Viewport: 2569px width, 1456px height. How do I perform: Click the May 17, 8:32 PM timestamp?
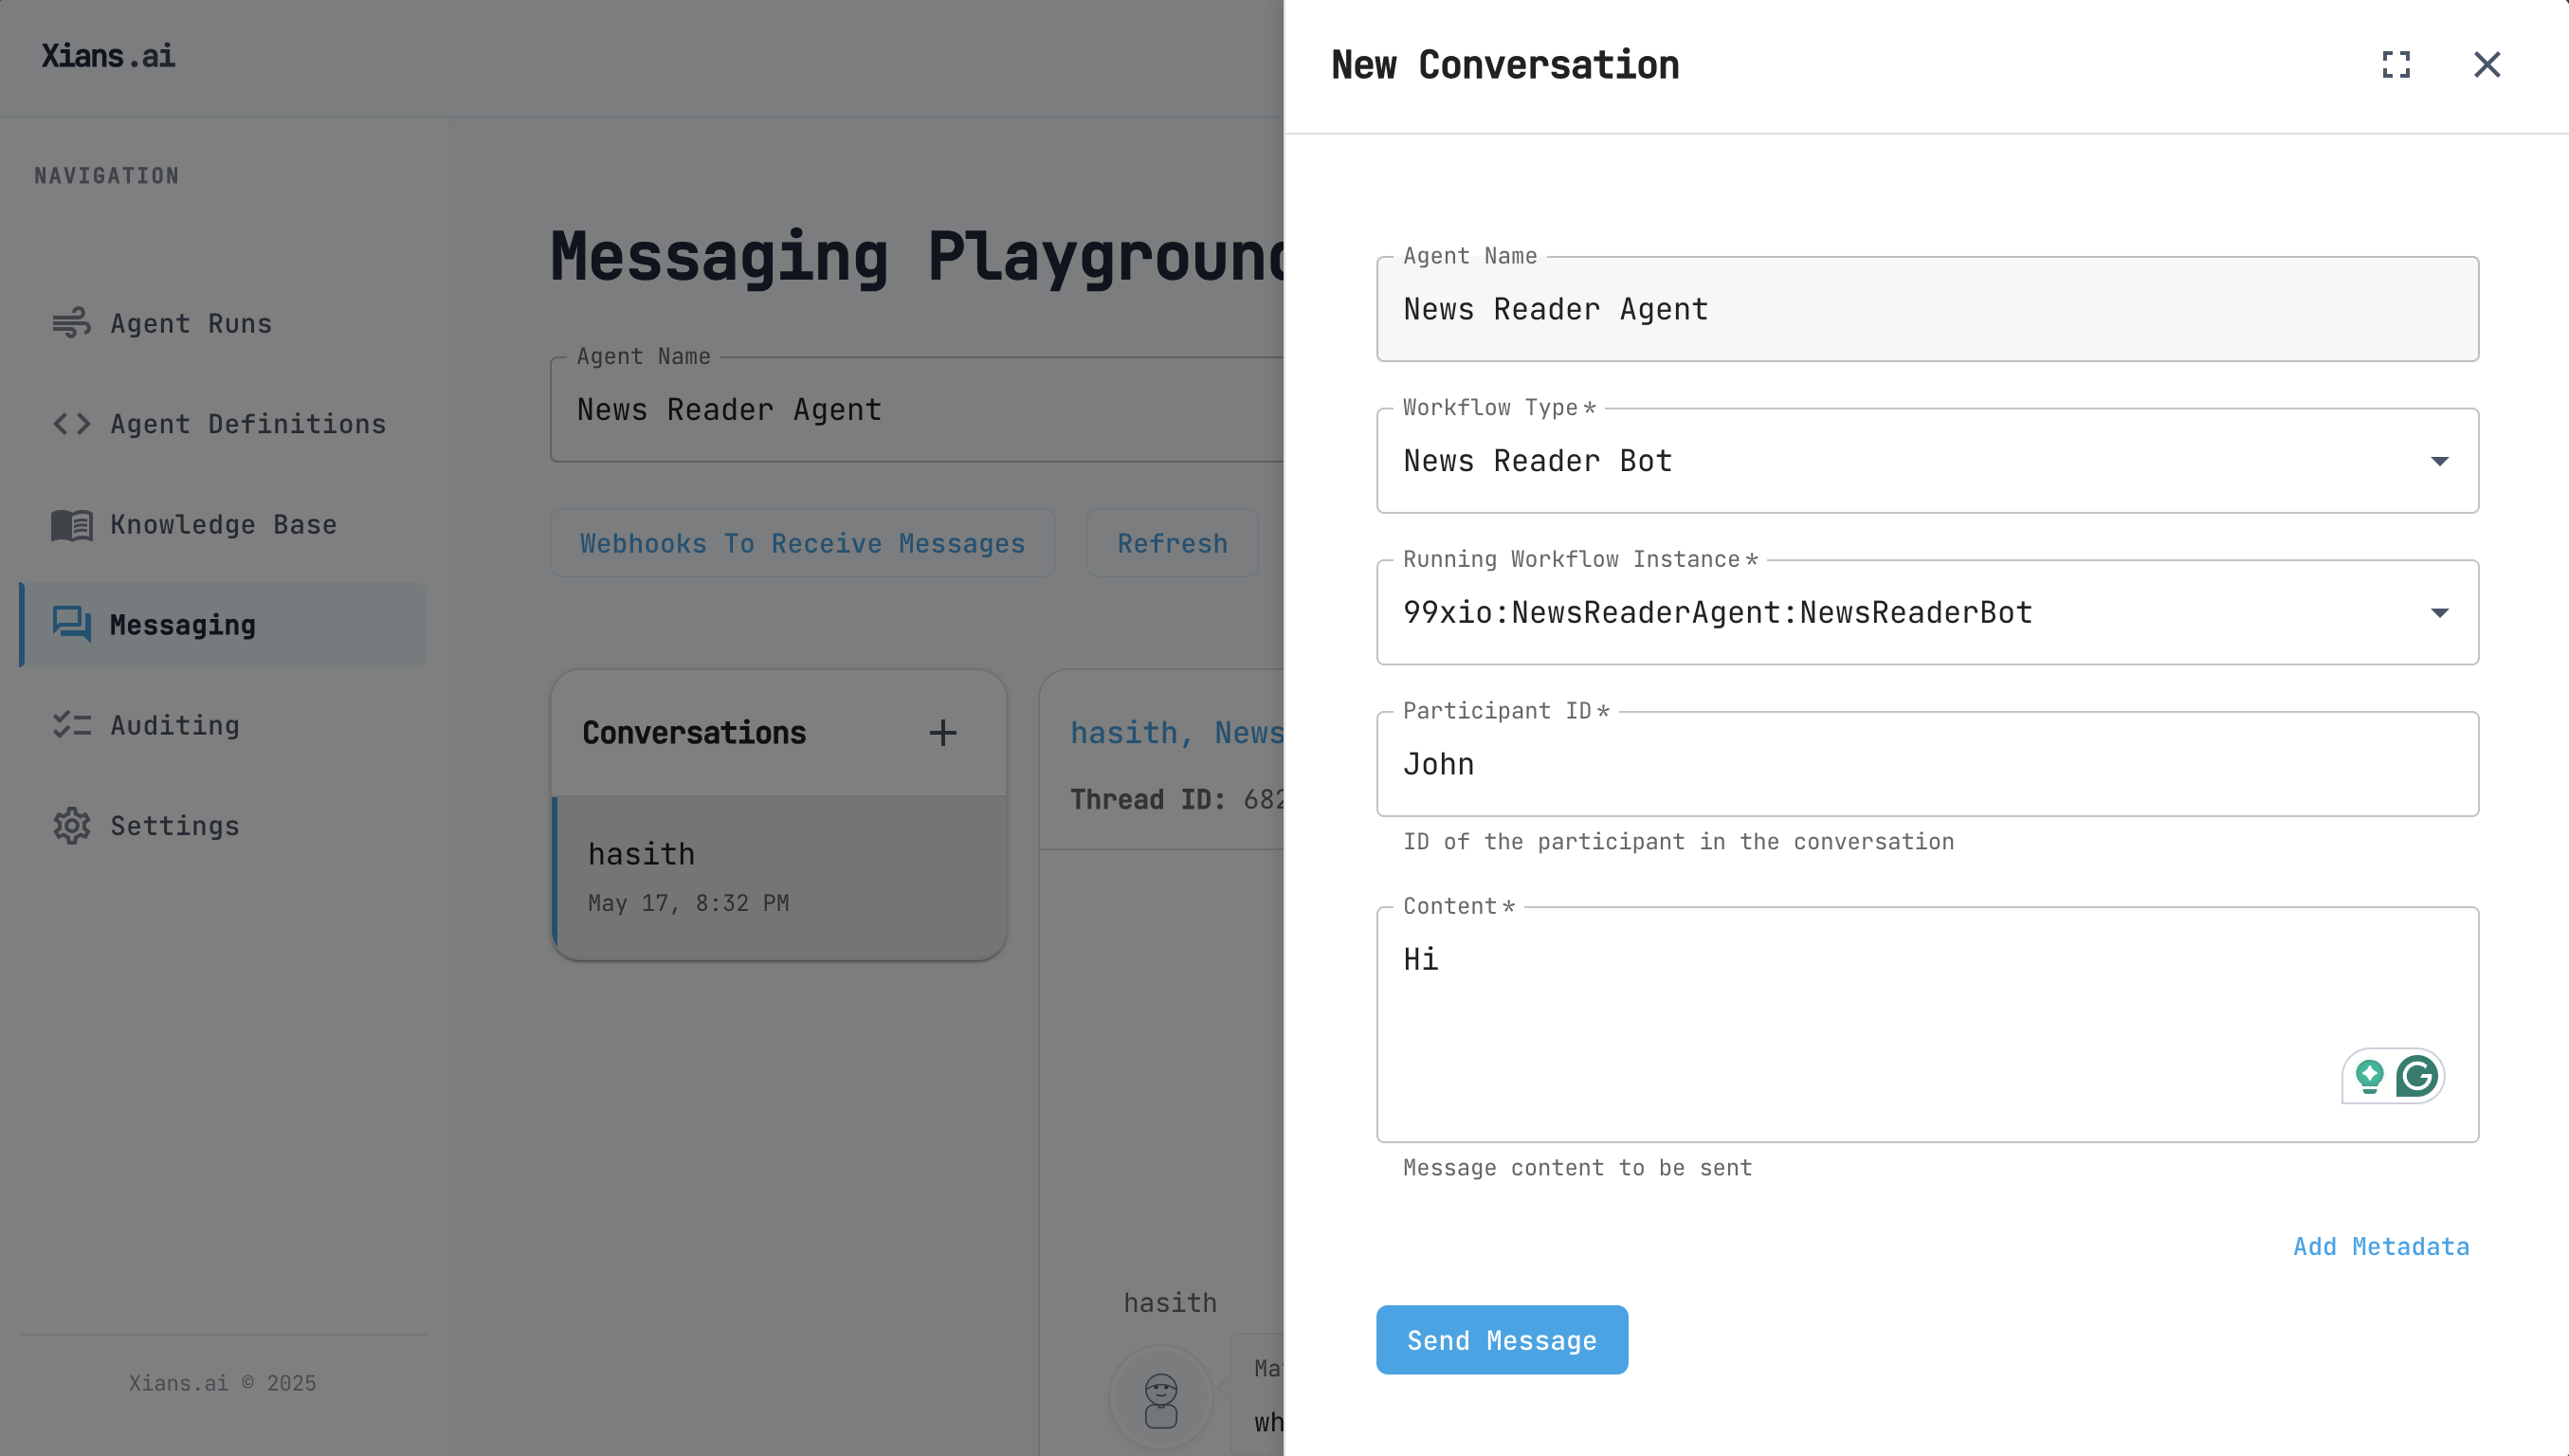coord(688,903)
